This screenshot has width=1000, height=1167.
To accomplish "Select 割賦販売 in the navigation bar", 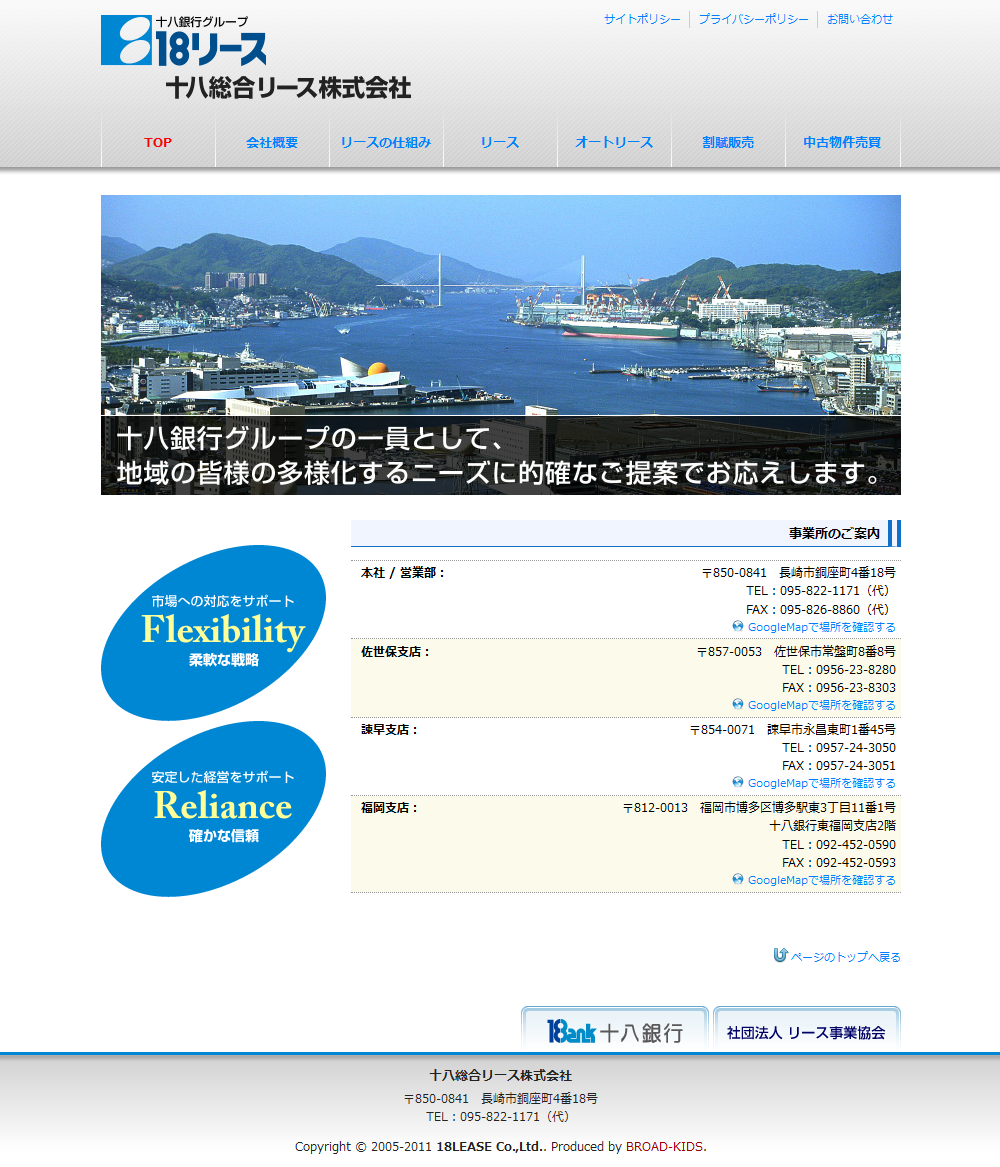I will [x=728, y=142].
